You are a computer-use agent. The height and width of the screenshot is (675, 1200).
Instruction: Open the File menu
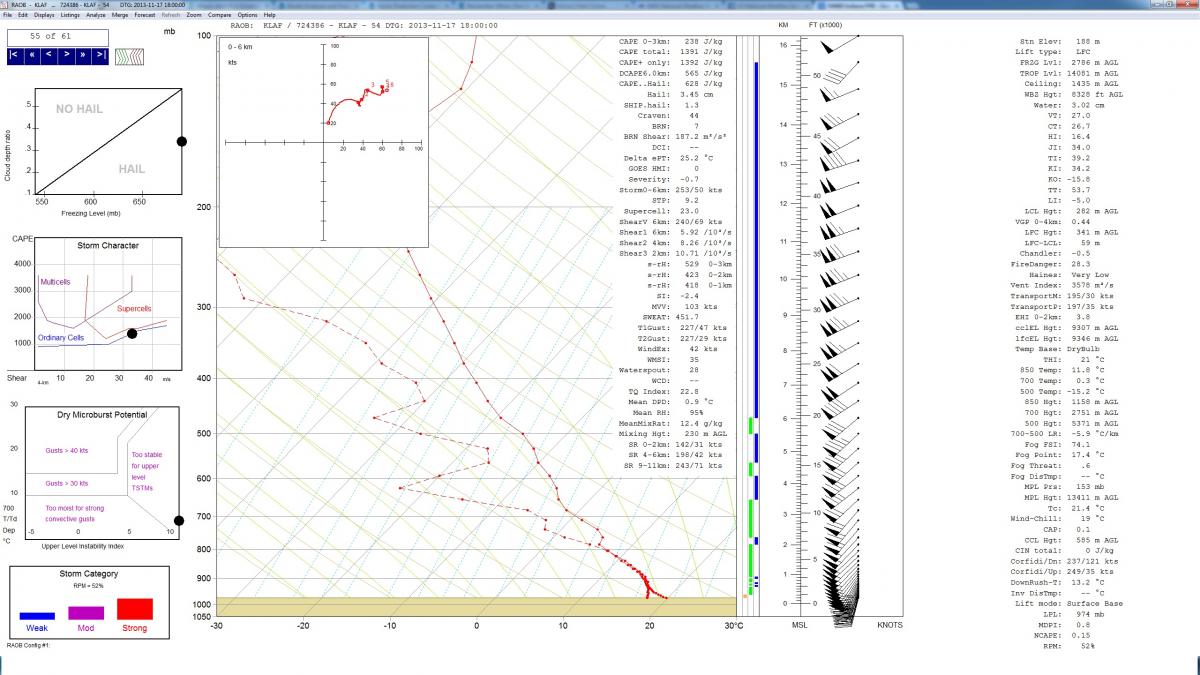pos(8,15)
